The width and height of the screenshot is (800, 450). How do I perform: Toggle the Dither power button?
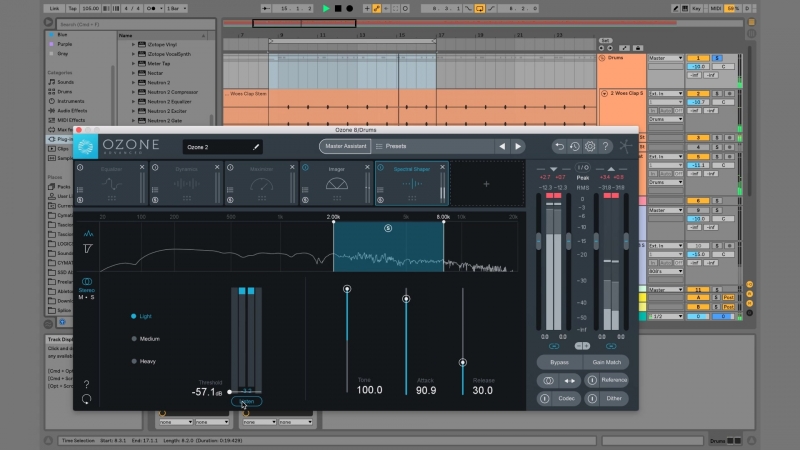[x=592, y=398]
